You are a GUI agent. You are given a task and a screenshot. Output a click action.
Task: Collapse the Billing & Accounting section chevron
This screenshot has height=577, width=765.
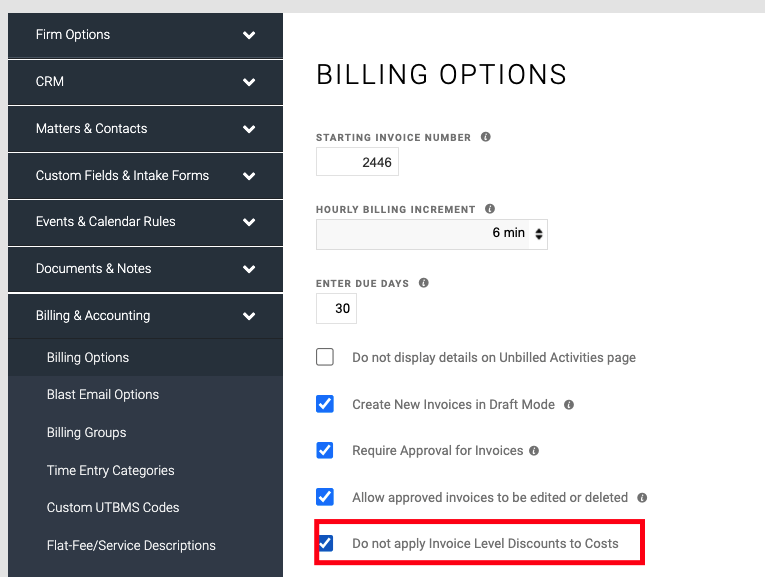click(249, 316)
